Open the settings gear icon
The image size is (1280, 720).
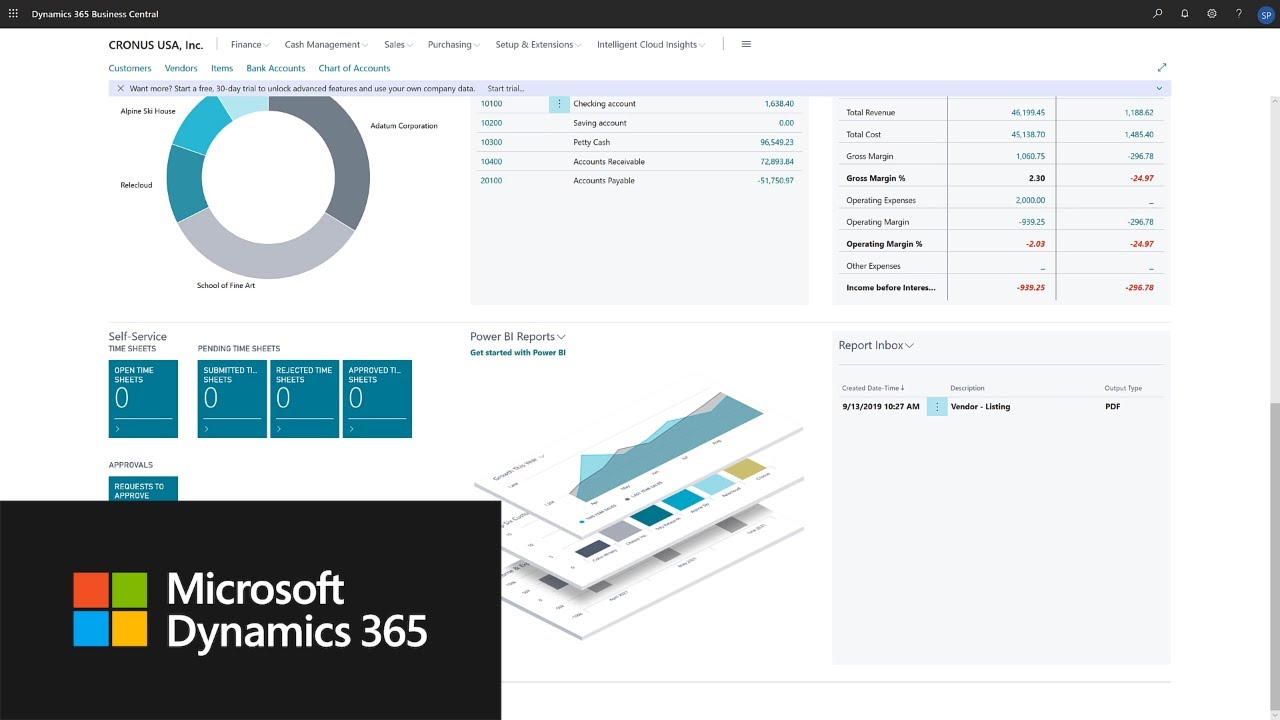click(x=1212, y=14)
